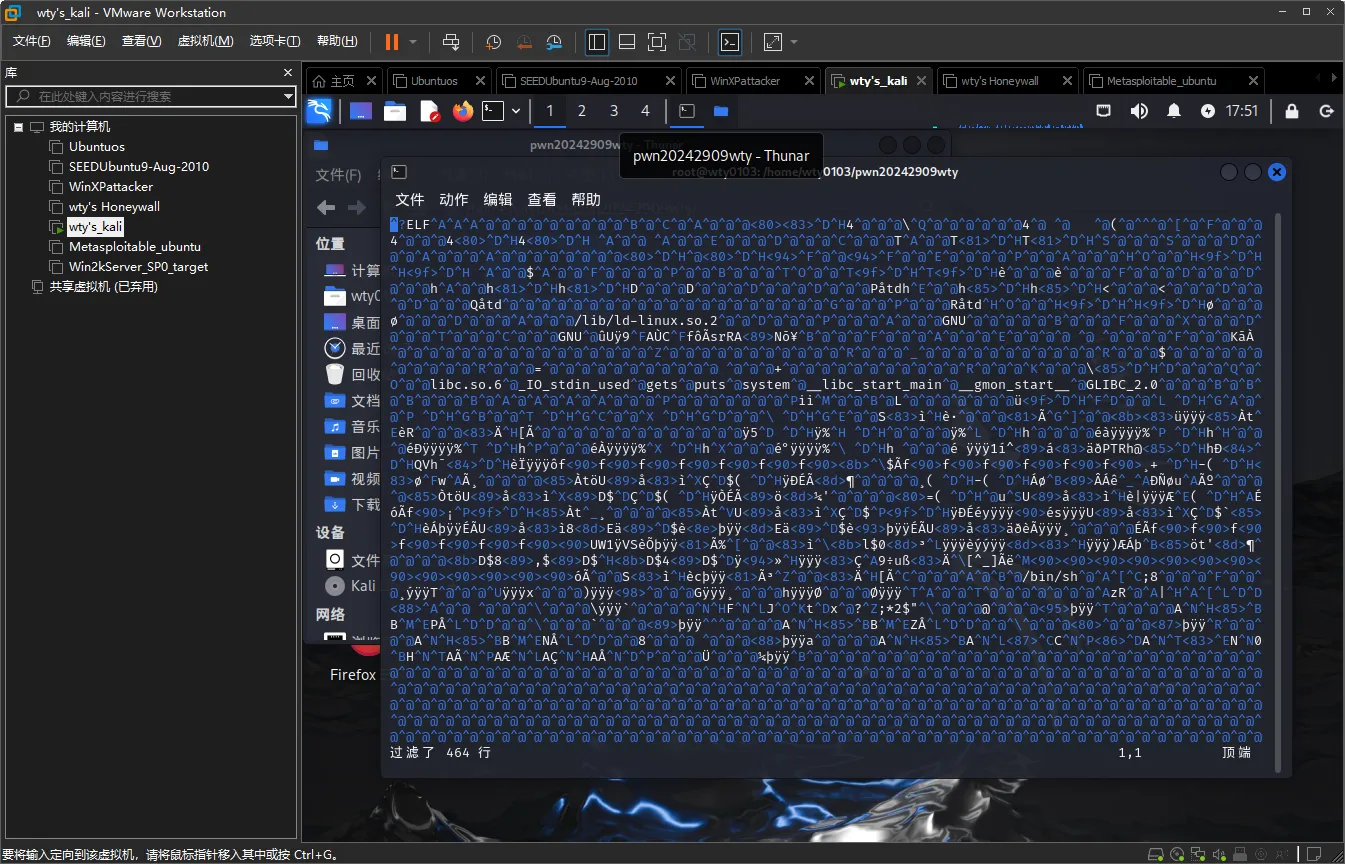
Task: Click the show desktop panel icon
Action: point(361,111)
